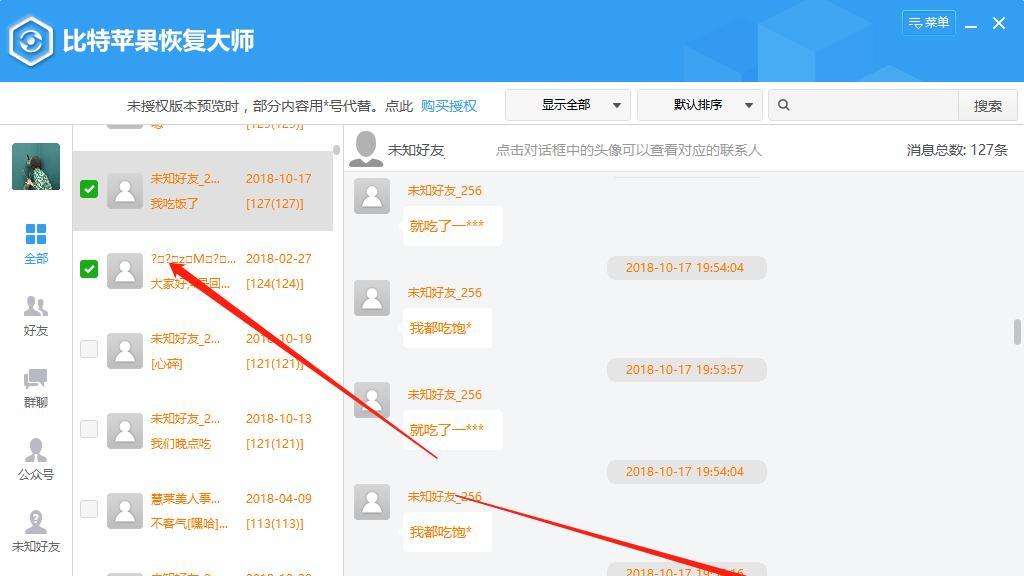1024x576 pixels.
Task: Minimize the recovery app window
Action: point(971,24)
